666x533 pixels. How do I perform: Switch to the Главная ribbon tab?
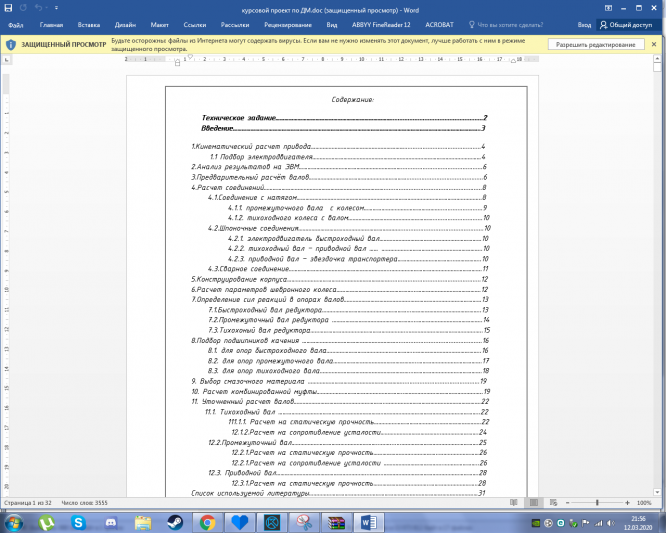pos(51,25)
